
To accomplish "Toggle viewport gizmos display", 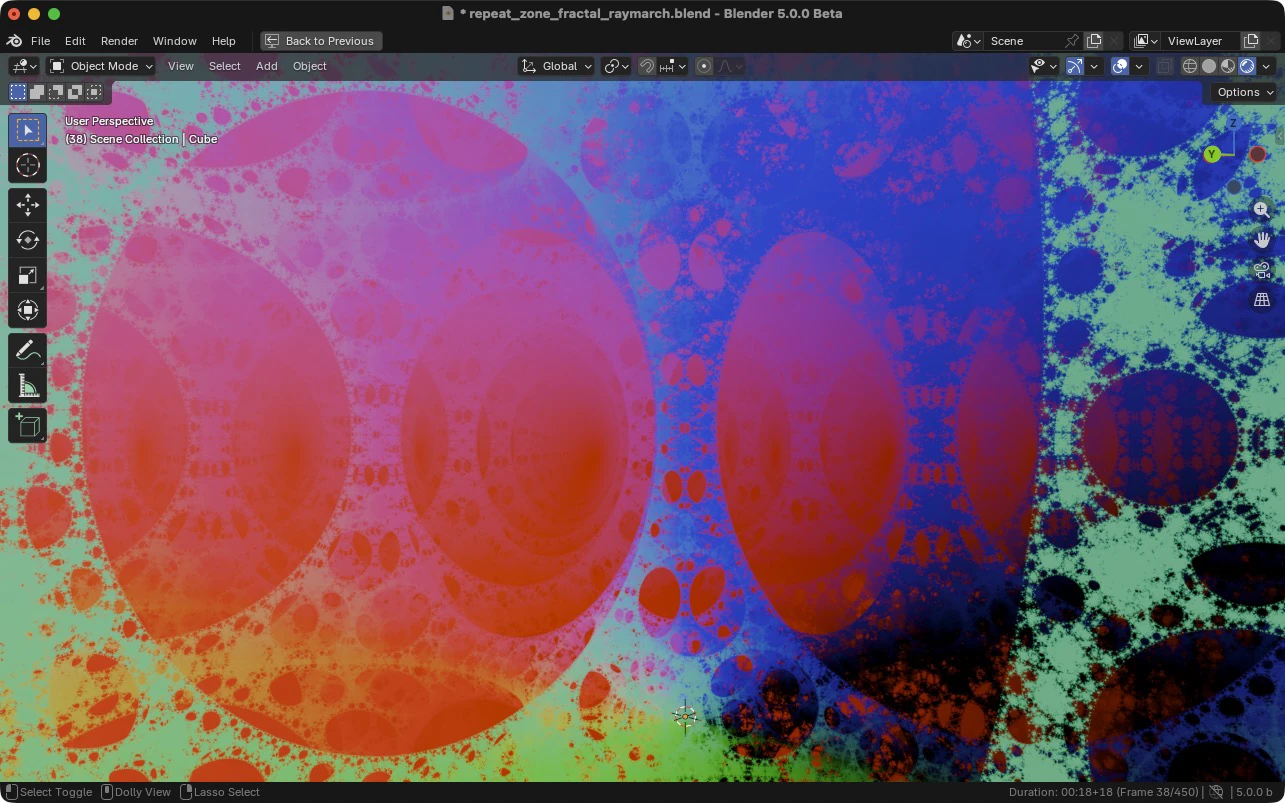I will [x=1075, y=66].
